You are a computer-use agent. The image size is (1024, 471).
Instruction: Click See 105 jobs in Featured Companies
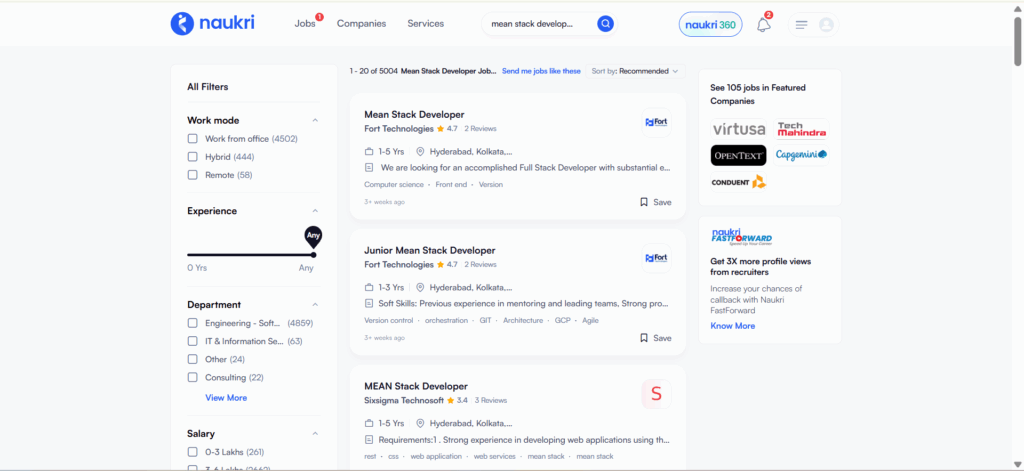tap(758, 94)
